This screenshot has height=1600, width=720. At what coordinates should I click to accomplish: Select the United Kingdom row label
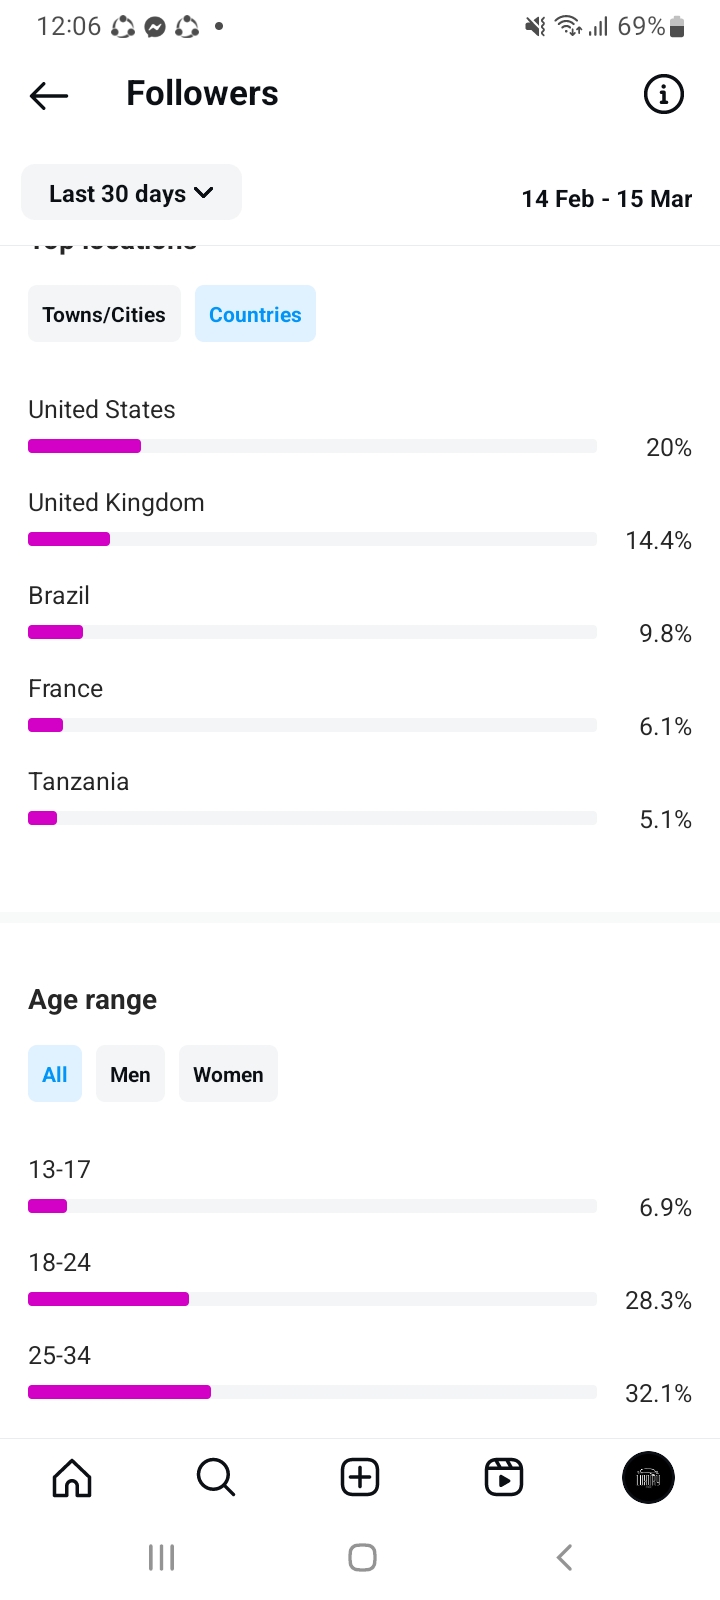(116, 502)
